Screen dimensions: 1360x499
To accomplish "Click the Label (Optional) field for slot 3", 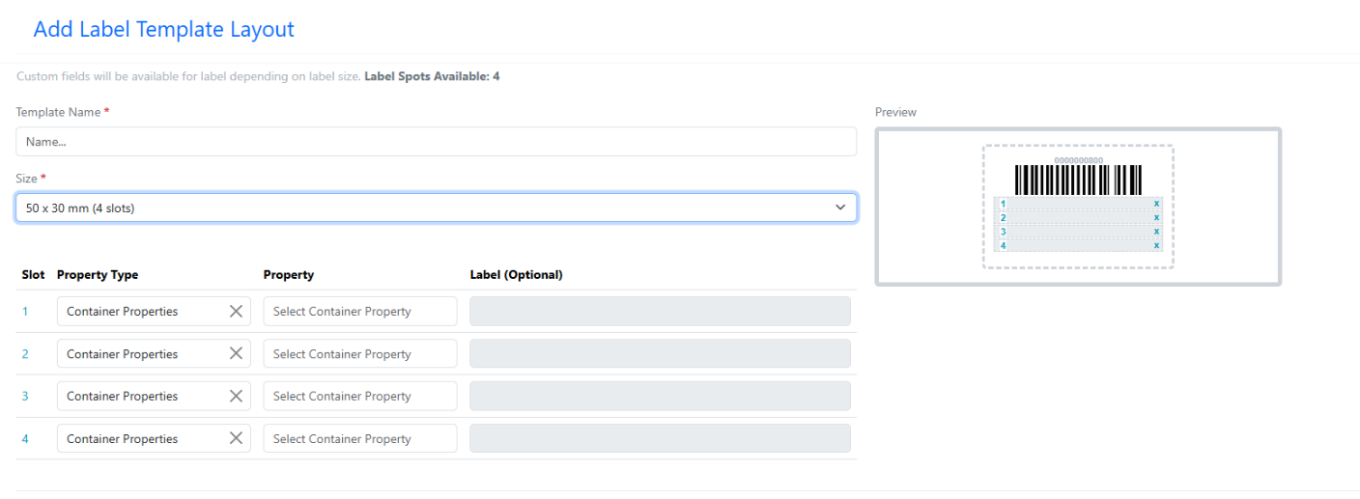I will 660,396.
